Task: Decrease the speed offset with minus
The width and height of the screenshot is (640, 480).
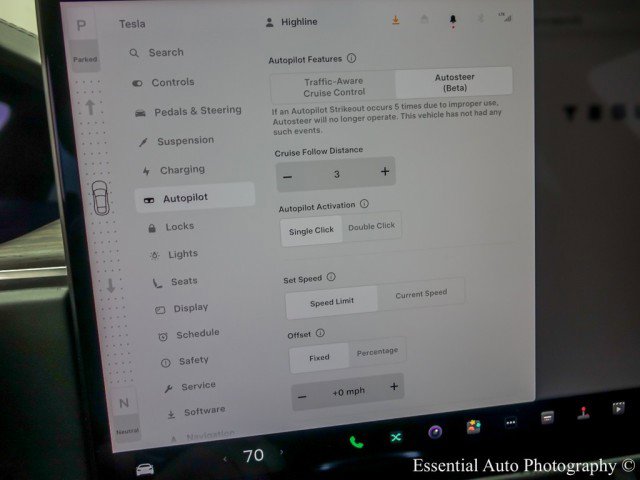Action: click(302, 396)
